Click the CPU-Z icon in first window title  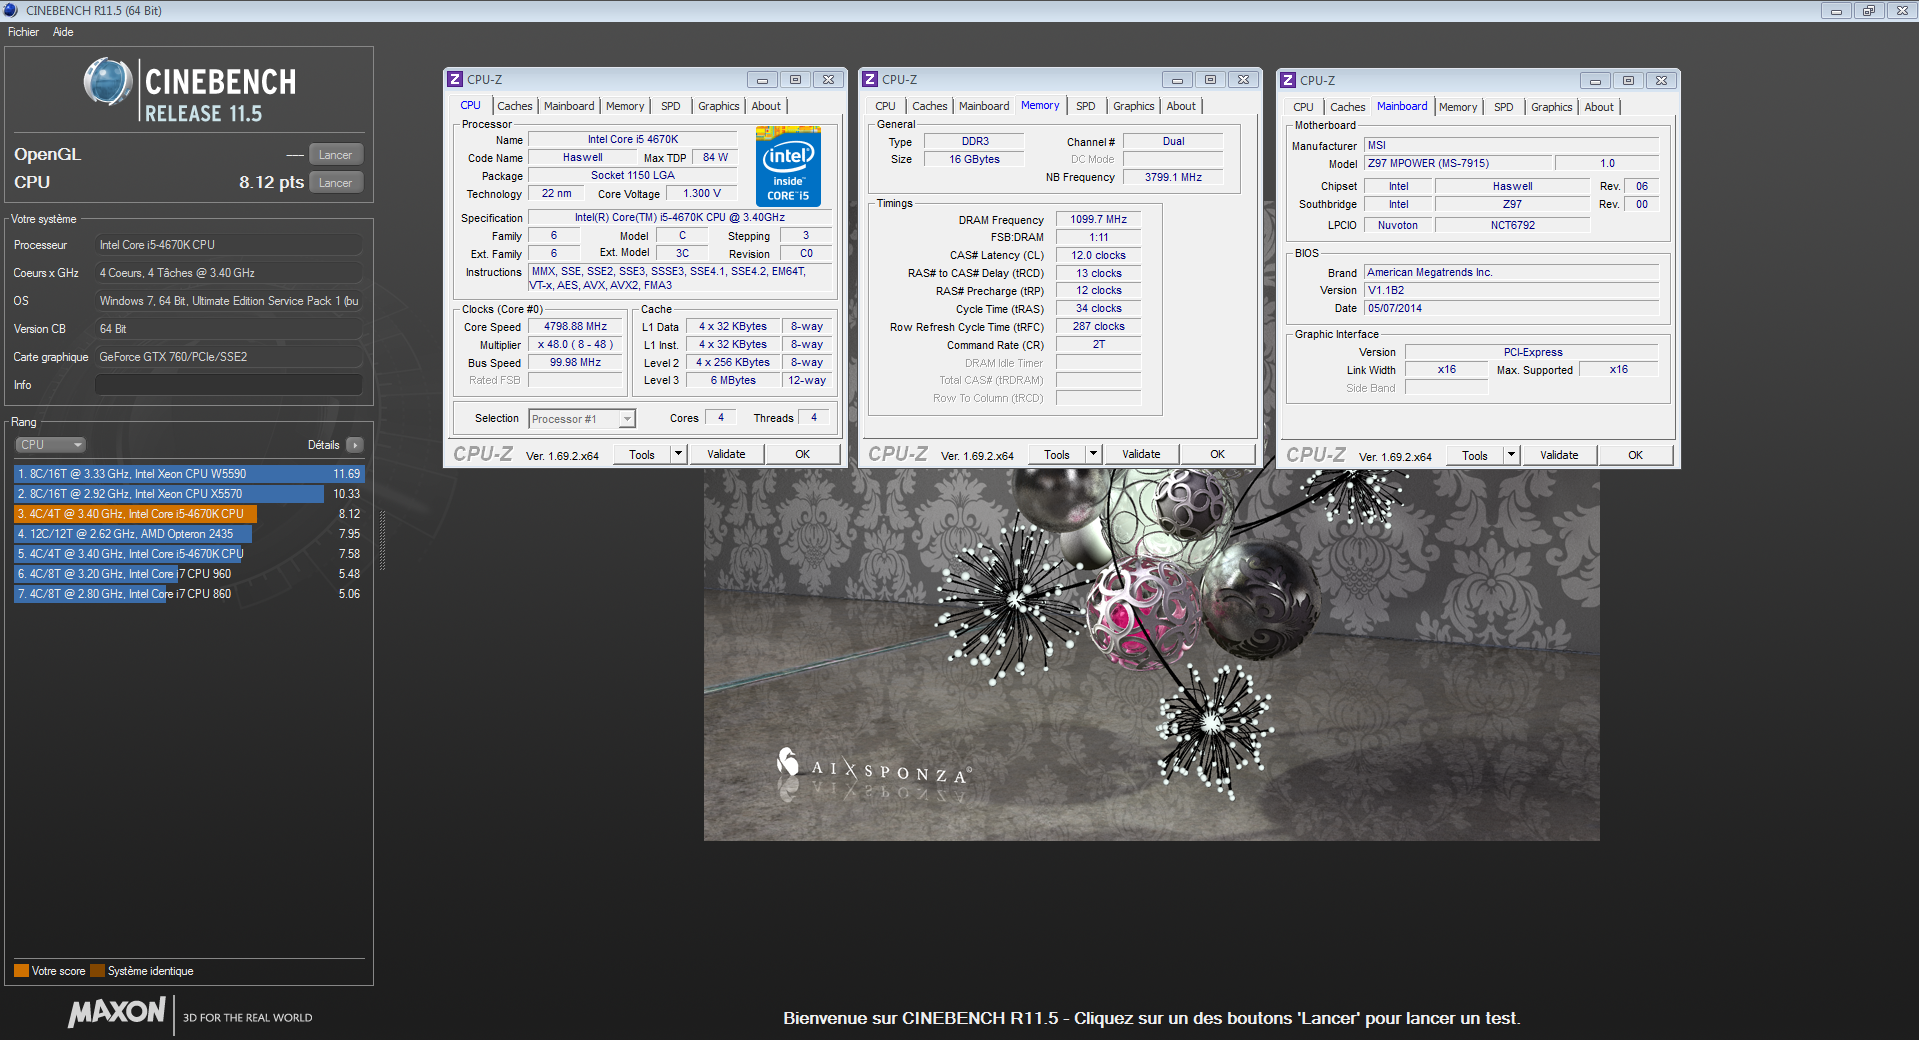[455, 79]
